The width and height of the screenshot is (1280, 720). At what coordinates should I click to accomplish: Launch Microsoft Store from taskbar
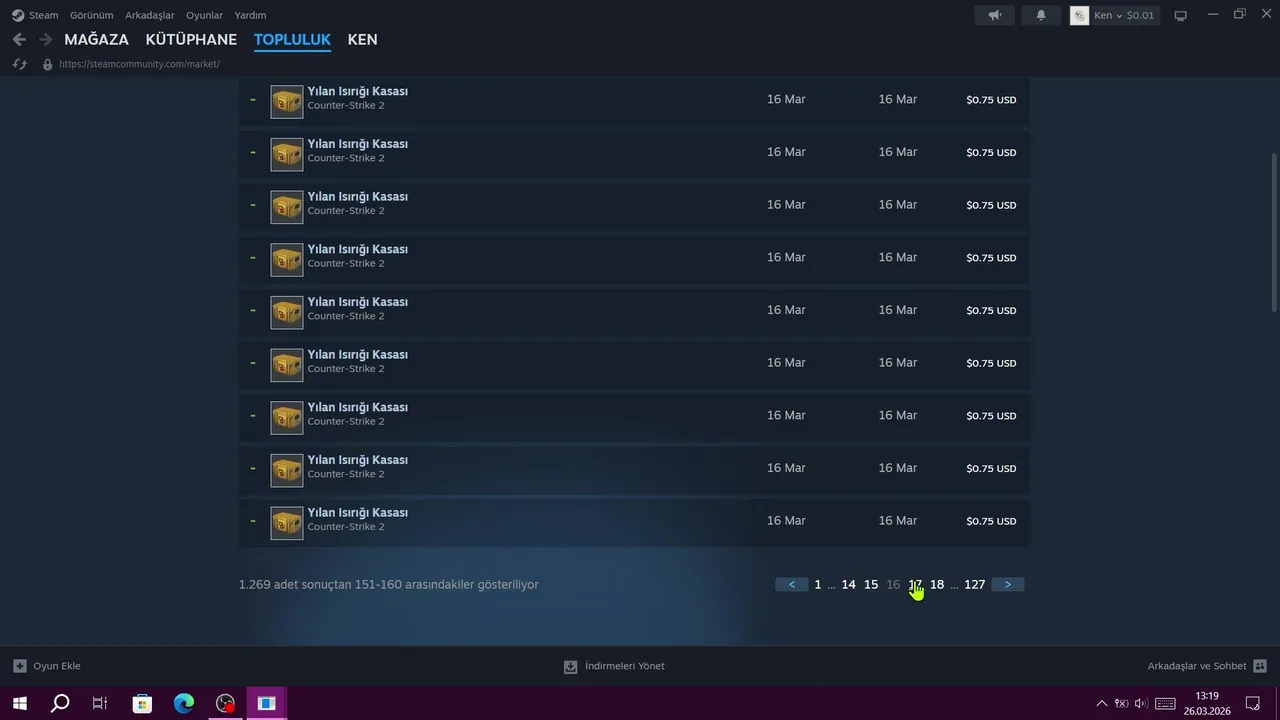coord(142,703)
